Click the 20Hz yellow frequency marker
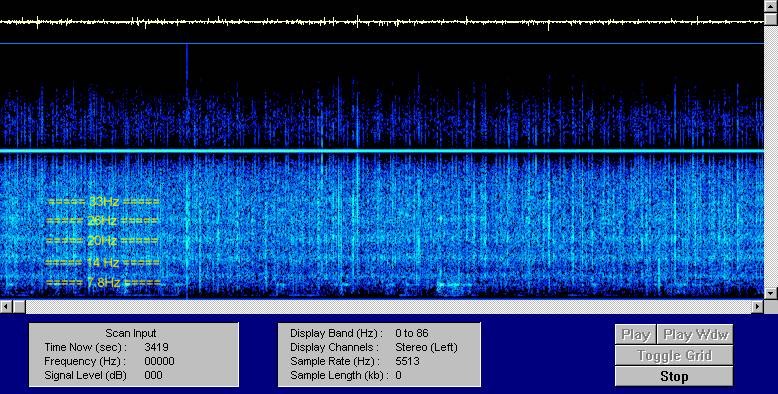778x394 pixels. point(102,241)
